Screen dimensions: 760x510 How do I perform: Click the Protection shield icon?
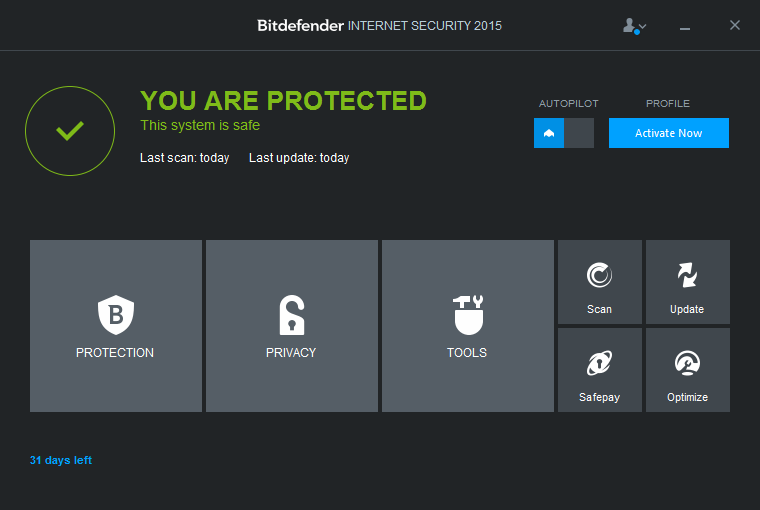[115, 315]
